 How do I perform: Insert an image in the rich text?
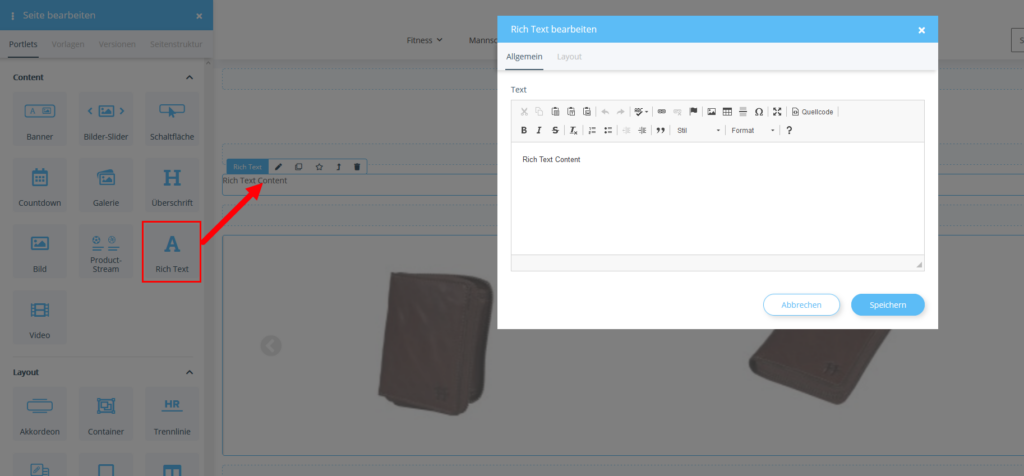711,111
